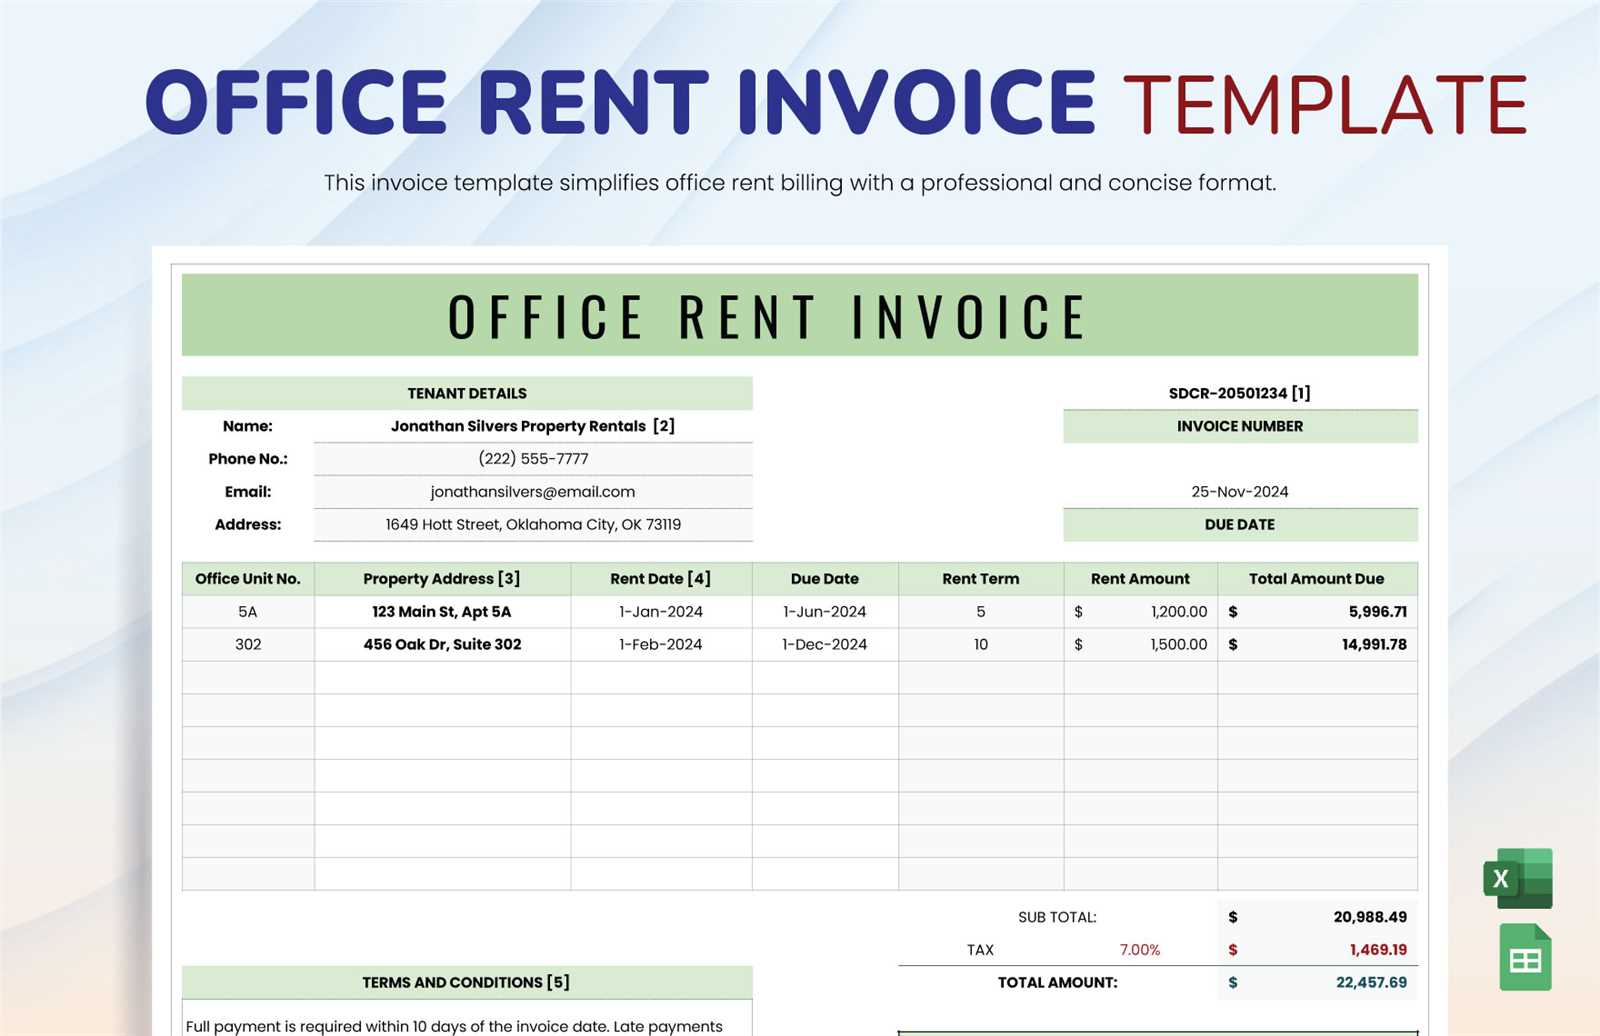Click the subtitle describing the invoice template
Screen dimensions: 1600x1036
(800, 183)
